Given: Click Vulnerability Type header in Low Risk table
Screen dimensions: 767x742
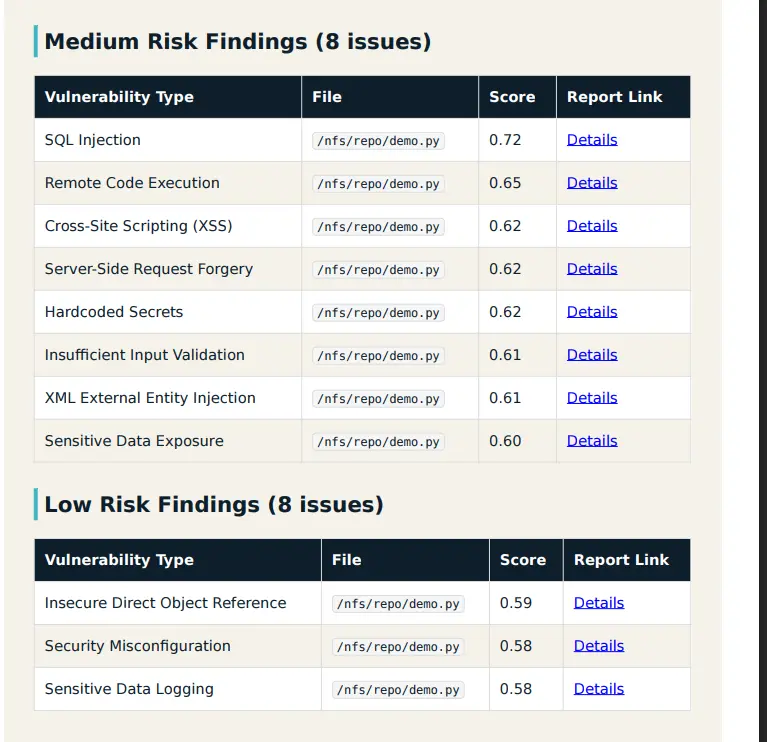Looking at the screenshot, I should (119, 560).
